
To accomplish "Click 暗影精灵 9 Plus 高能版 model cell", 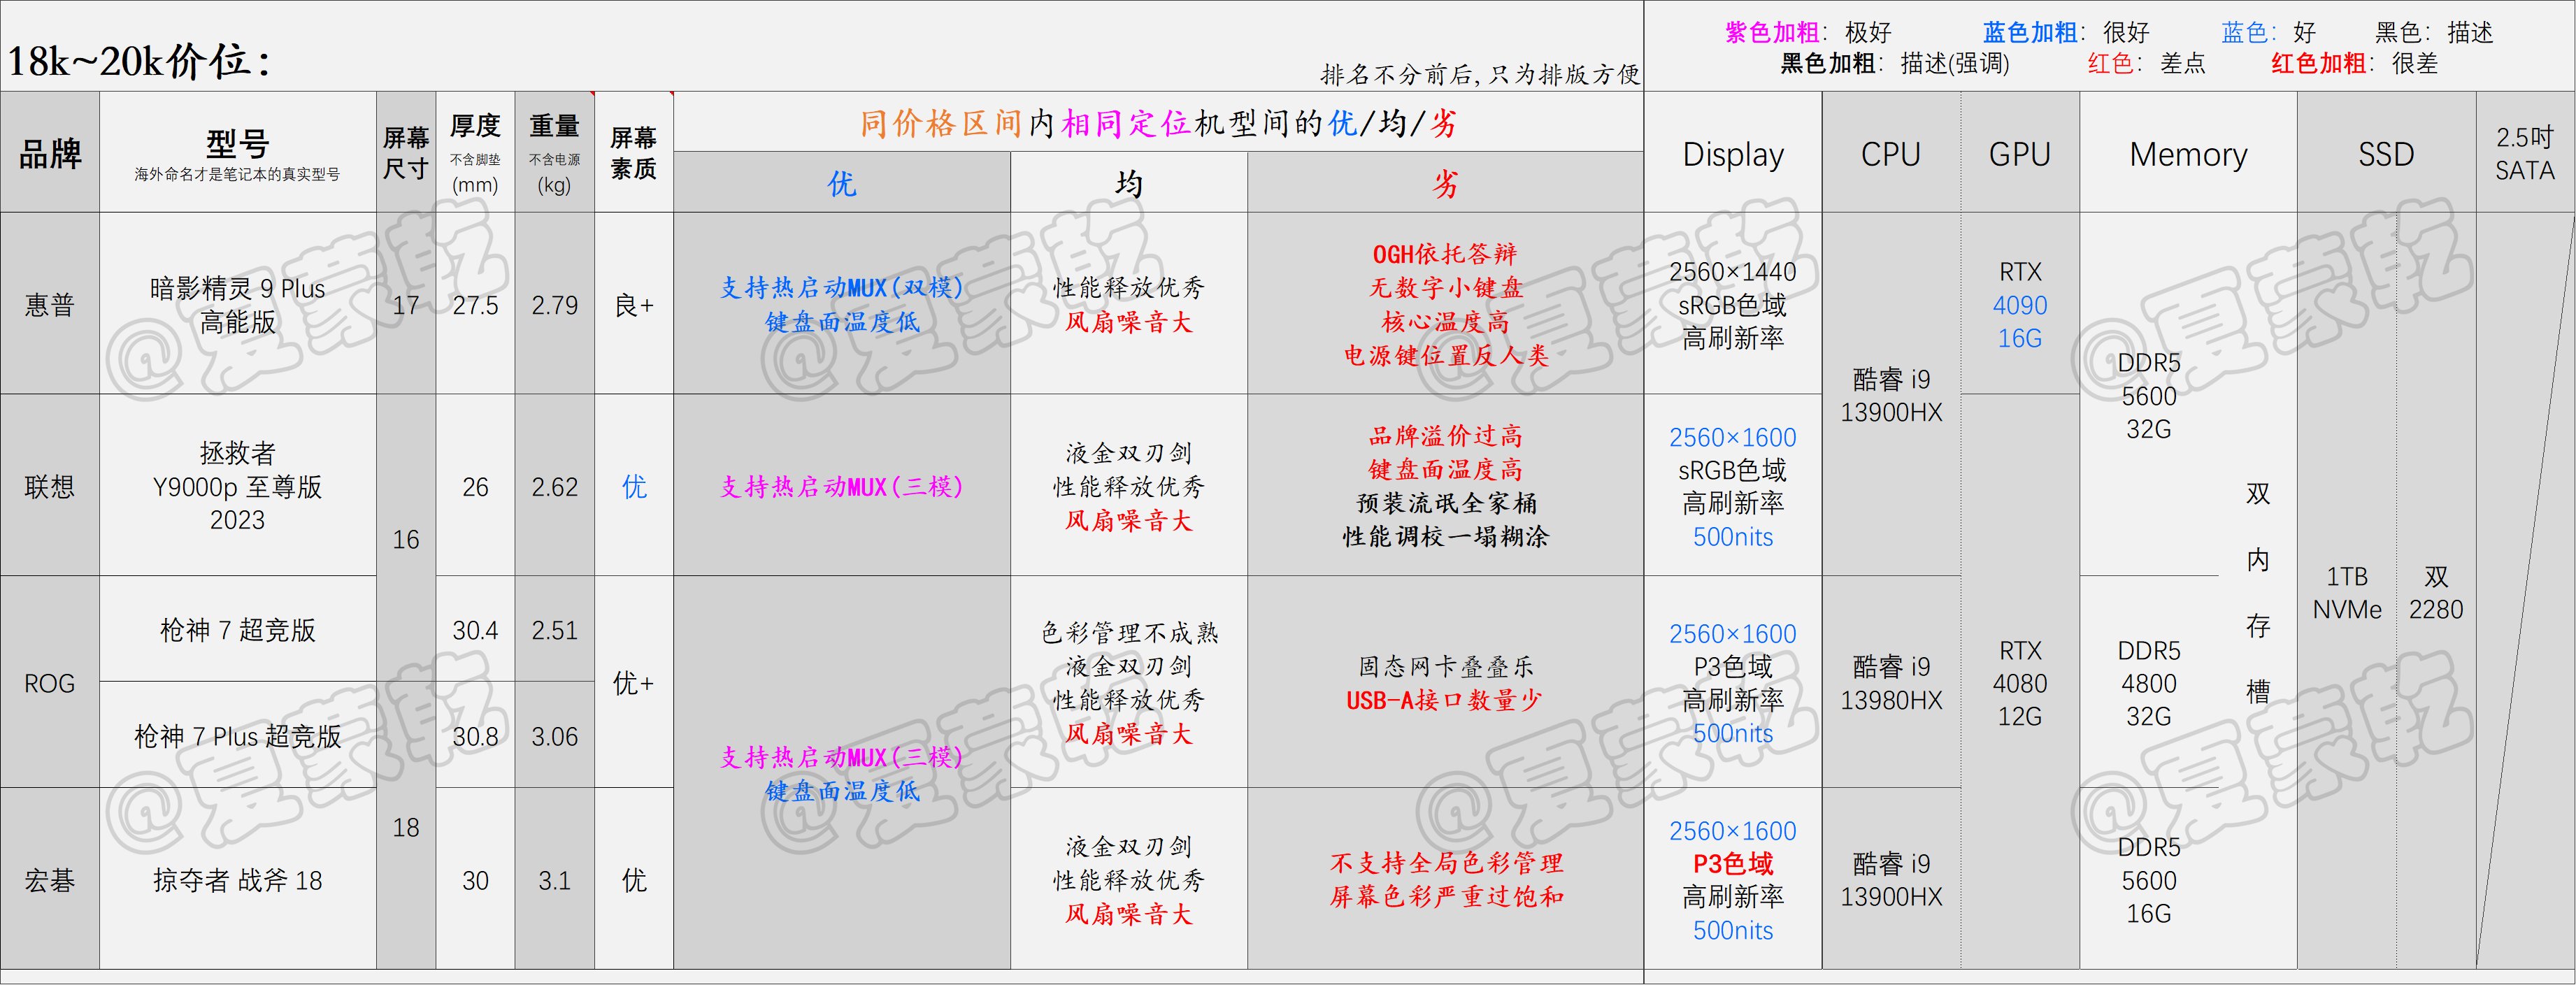I will 237,304.
